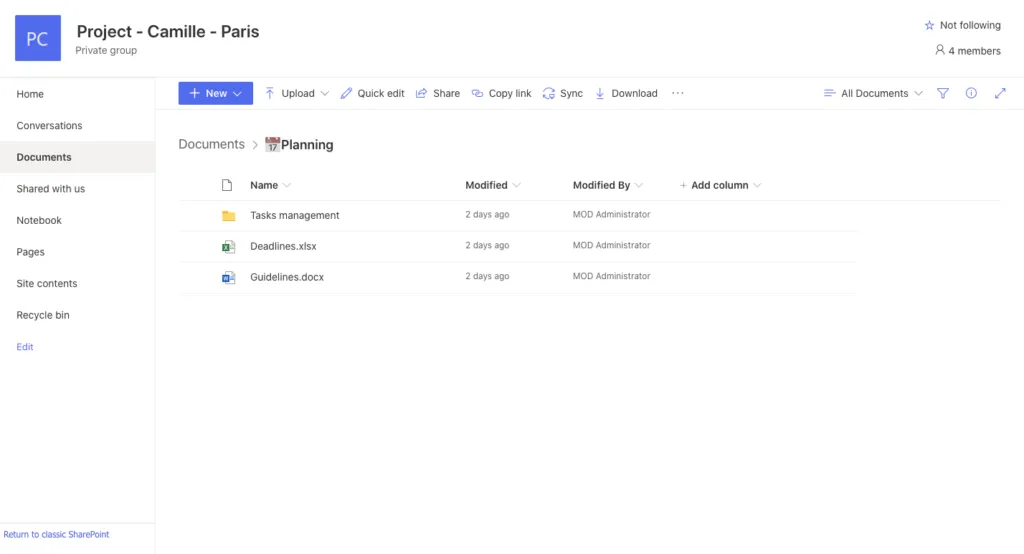This screenshot has height=554, width=1024.
Task: Open the Guidelines.docx file name
Action: click(287, 277)
